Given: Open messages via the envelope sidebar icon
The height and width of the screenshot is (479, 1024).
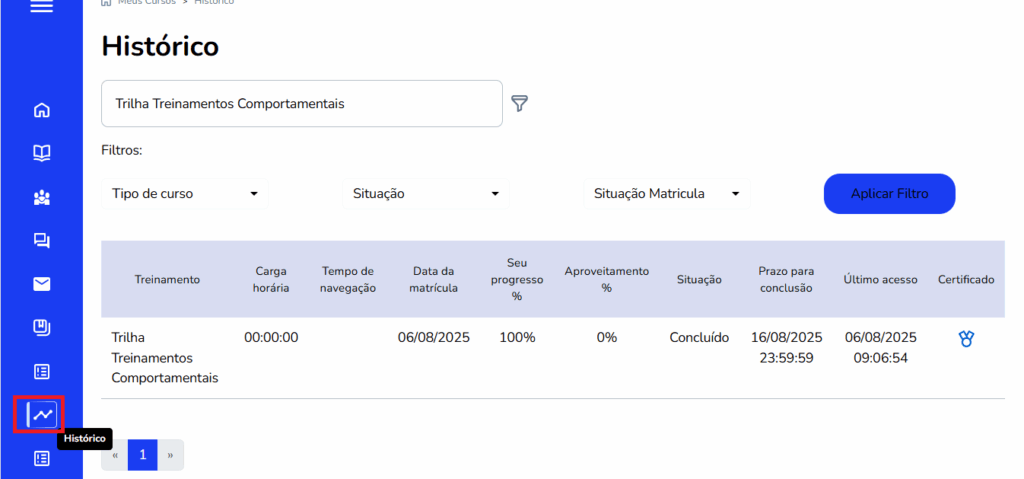Looking at the screenshot, I should point(41,284).
